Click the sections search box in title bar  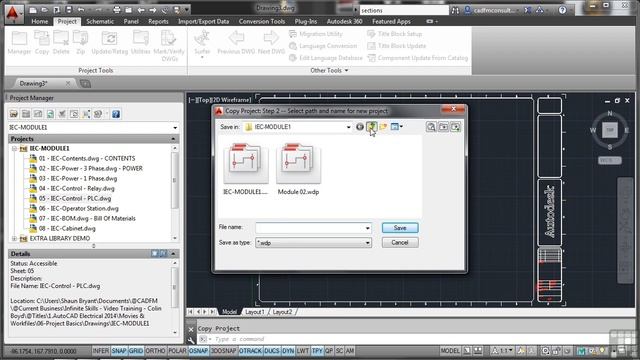click(404, 10)
